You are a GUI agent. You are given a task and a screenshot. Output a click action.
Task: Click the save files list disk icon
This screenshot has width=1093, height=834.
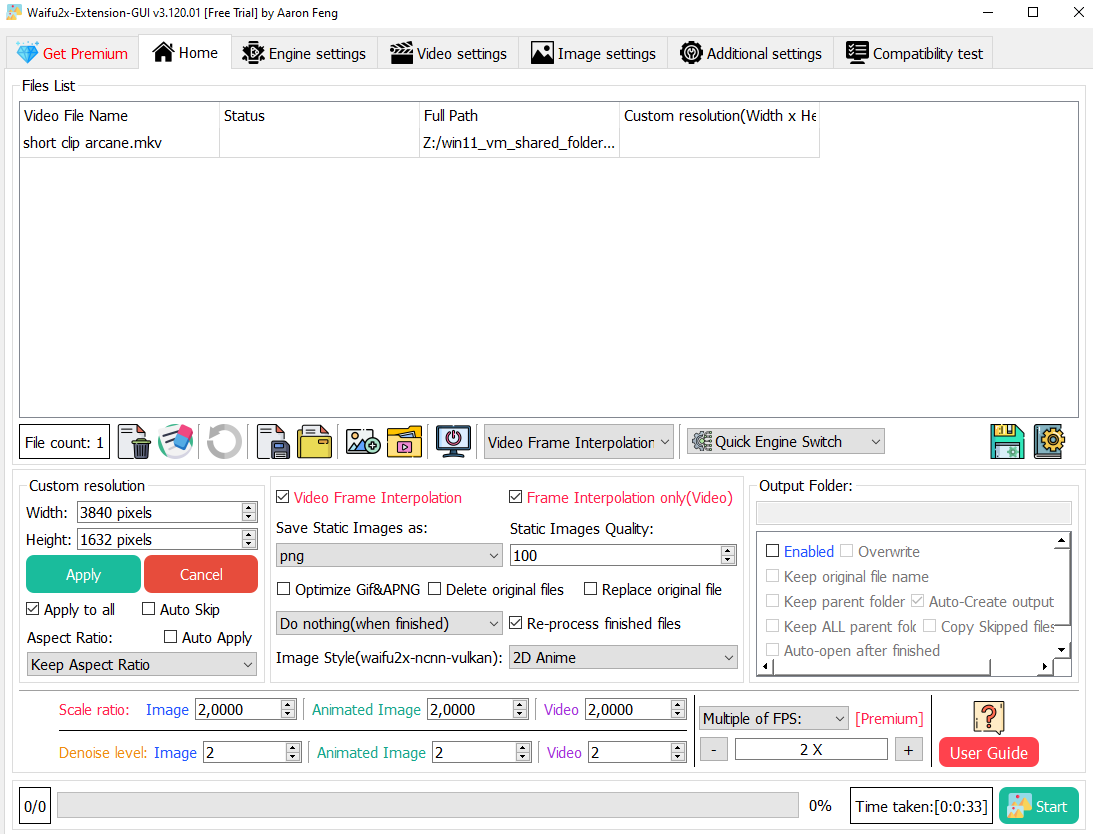click(x=273, y=441)
